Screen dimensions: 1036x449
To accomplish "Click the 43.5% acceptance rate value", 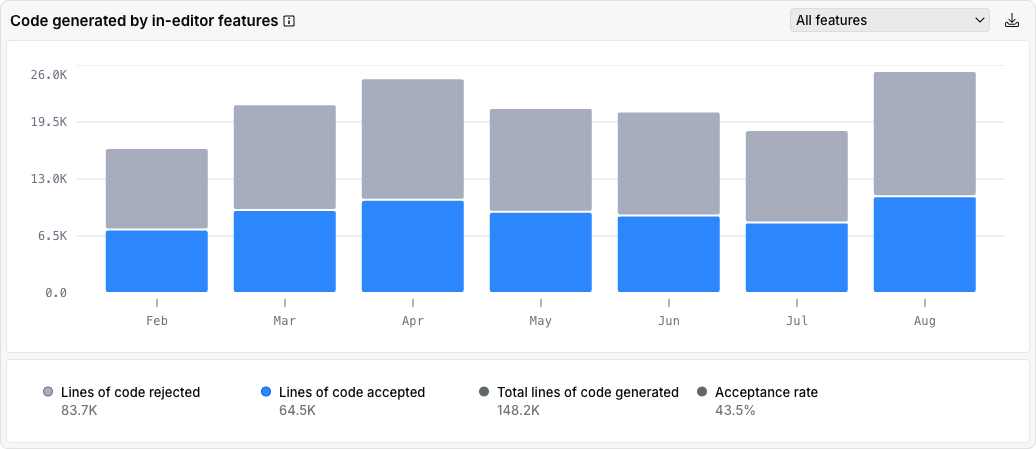I will 735,410.
